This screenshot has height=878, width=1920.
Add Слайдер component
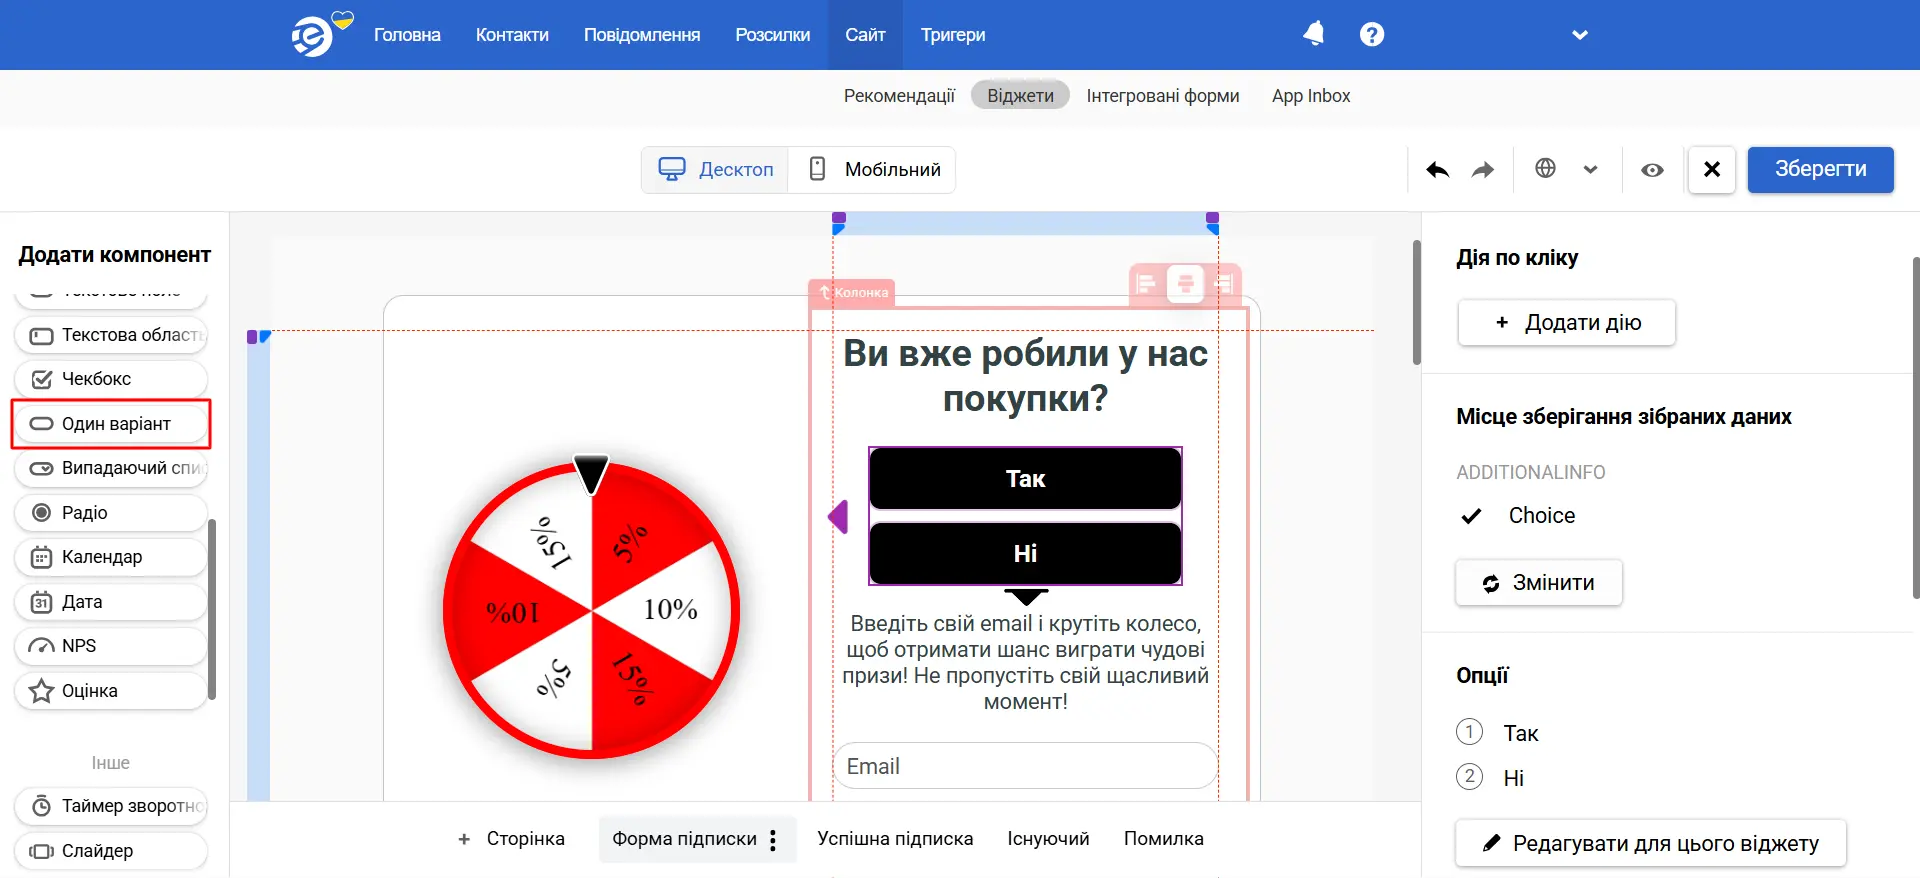[x=111, y=851]
